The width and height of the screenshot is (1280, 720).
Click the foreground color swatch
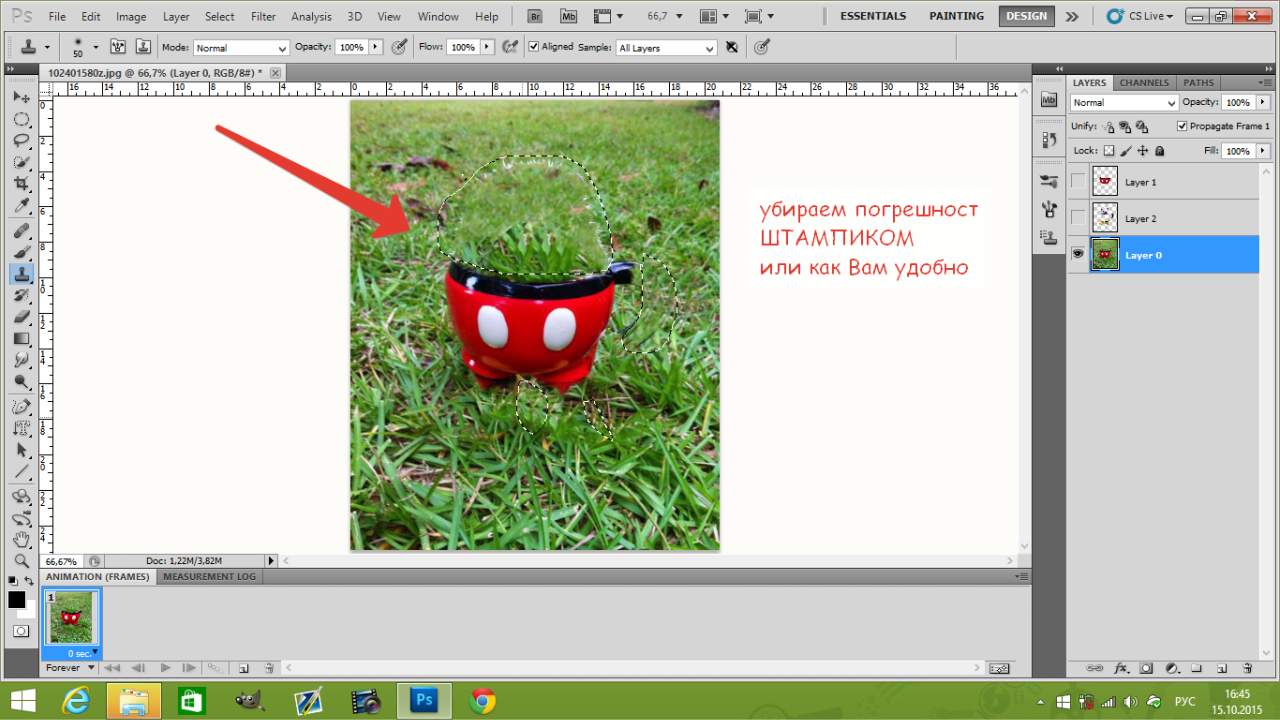click(16, 599)
